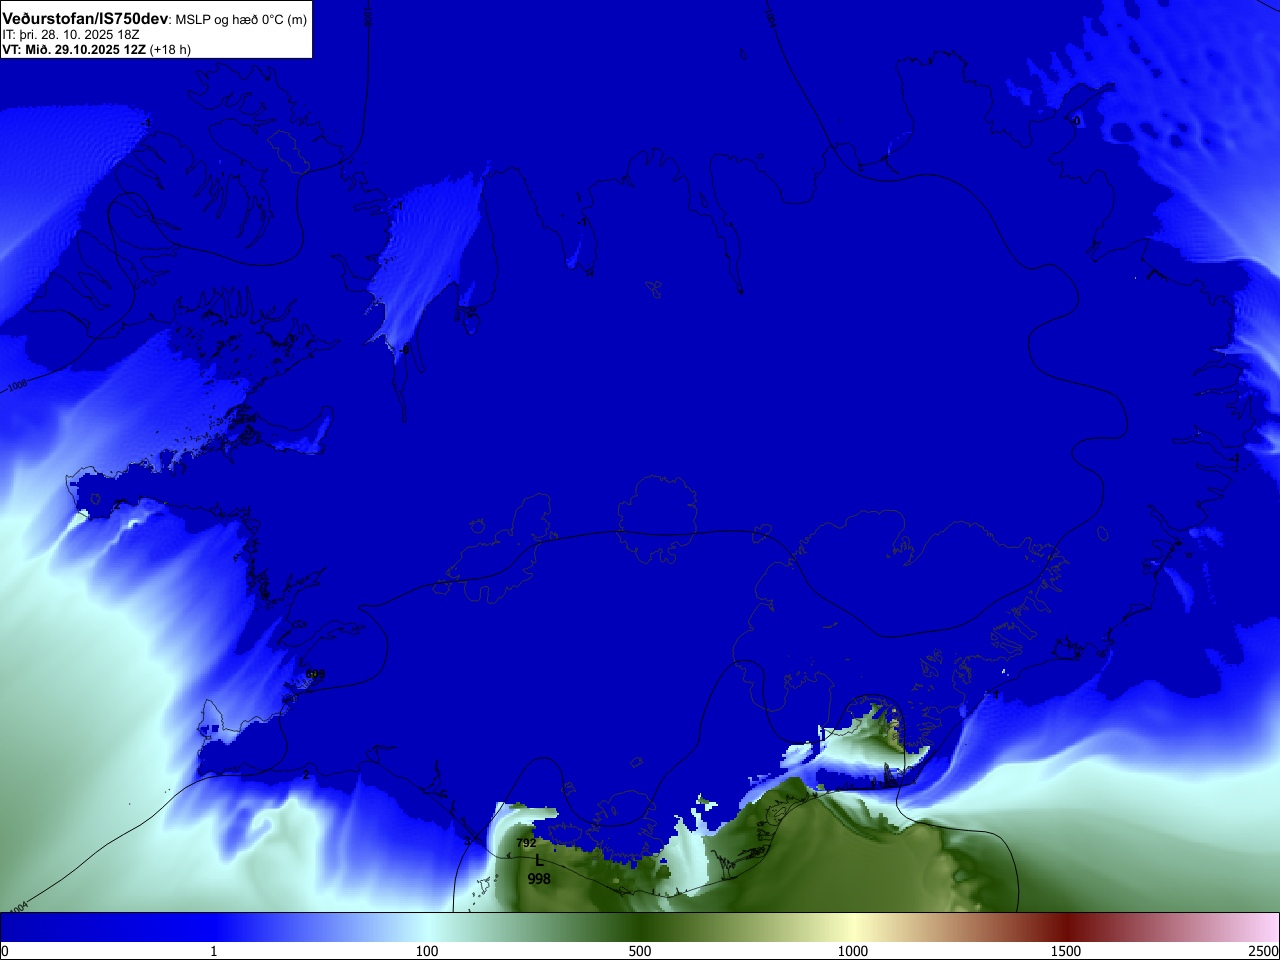Click the '1000' label on the color scale

click(x=853, y=951)
